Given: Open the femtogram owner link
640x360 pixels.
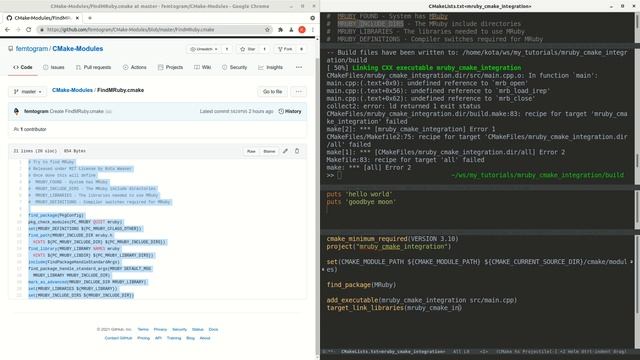Looking at the screenshot, I should (x=32, y=49).
